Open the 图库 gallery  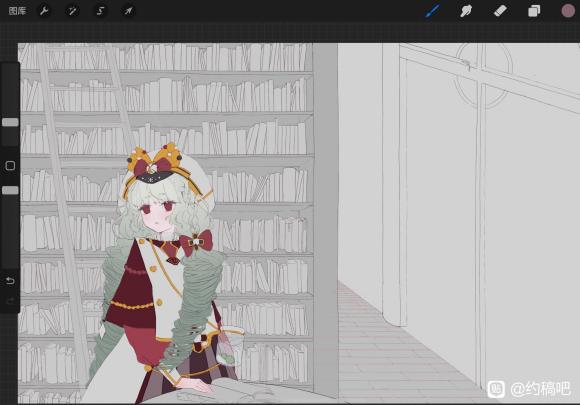pyautogui.click(x=17, y=11)
